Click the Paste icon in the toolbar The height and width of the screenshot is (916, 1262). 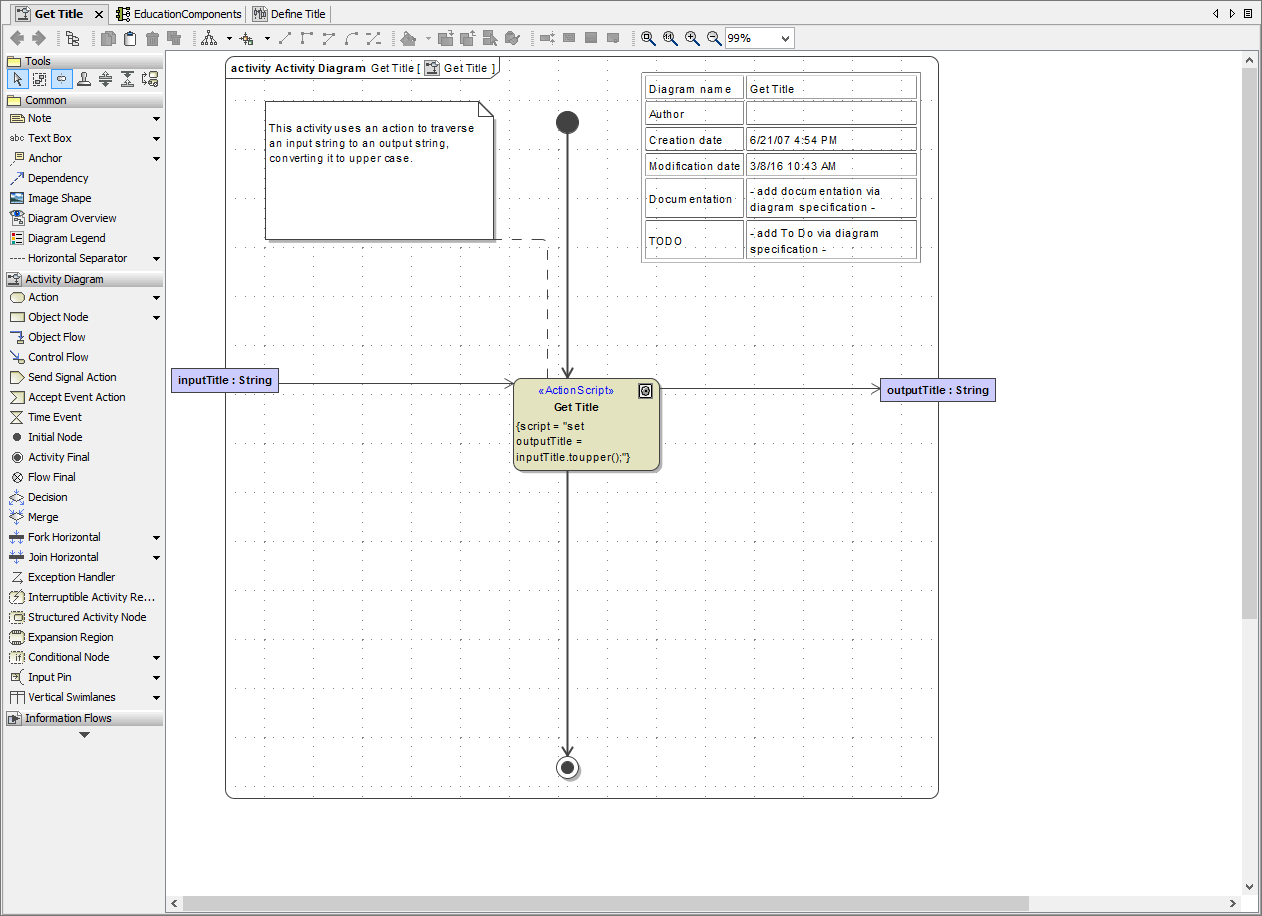coord(130,38)
